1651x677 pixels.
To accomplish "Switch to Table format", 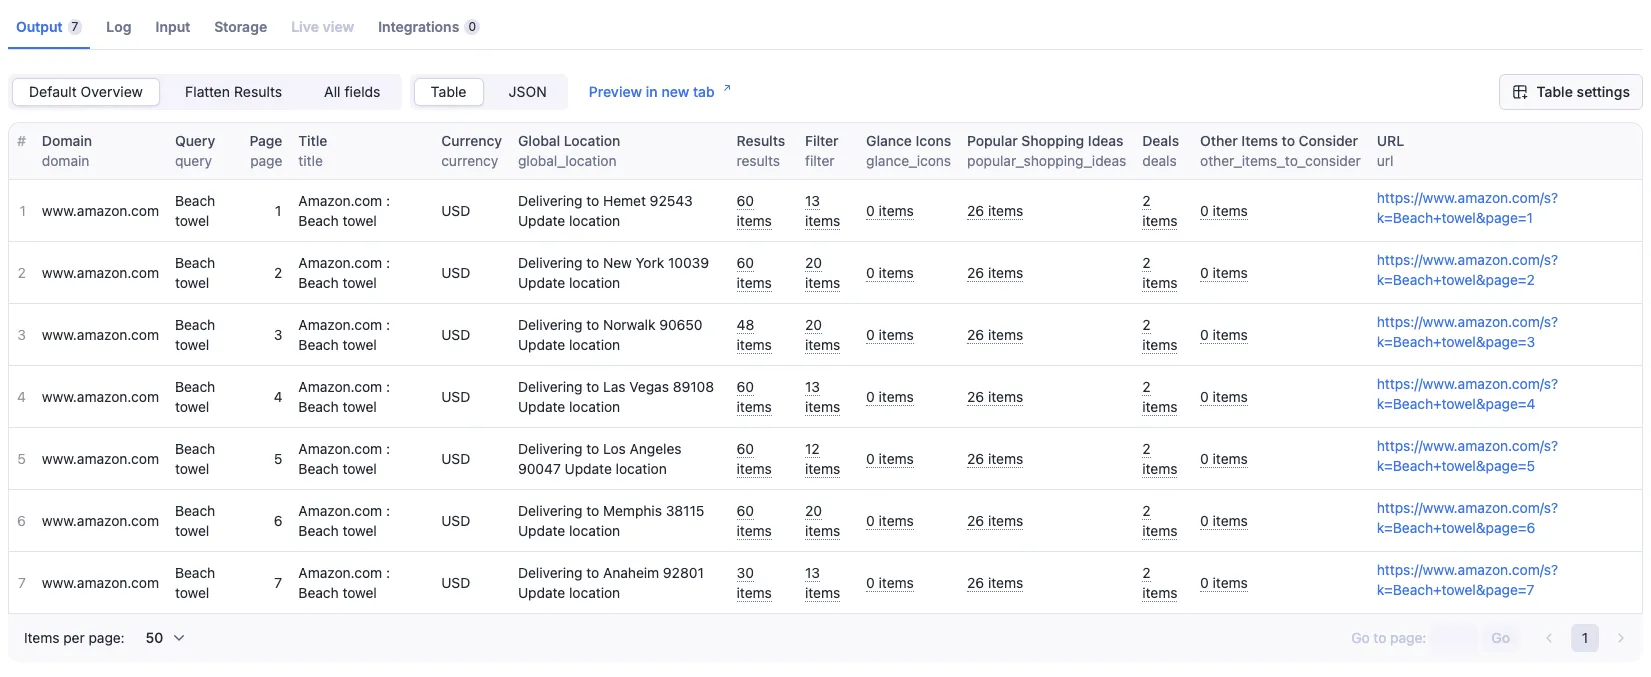I will point(448,92).
